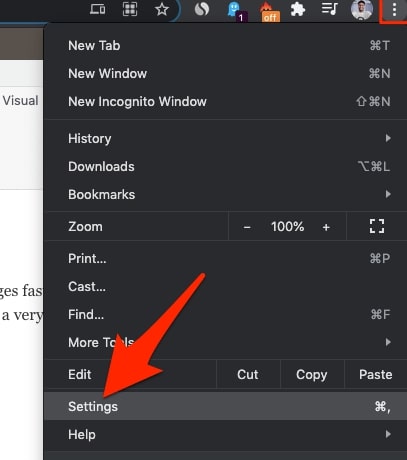Click the Ghostery ghost extension icon

click(236, 11)
